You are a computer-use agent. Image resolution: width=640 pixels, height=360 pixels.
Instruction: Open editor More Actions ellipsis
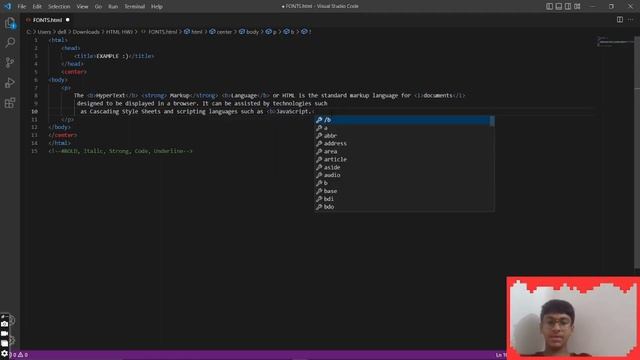coord(631,20)
